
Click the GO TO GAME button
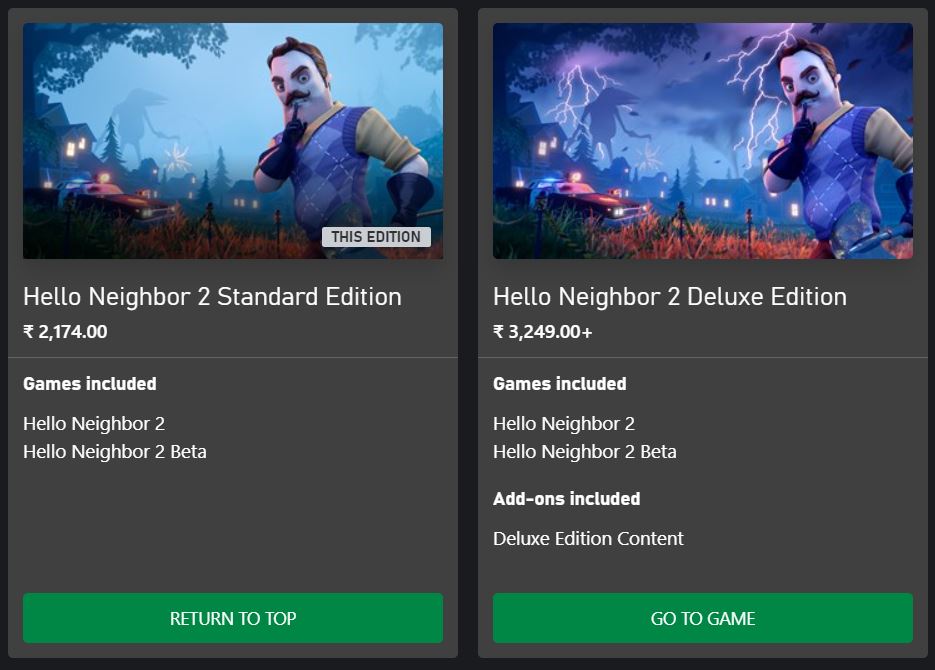[702, 618]
